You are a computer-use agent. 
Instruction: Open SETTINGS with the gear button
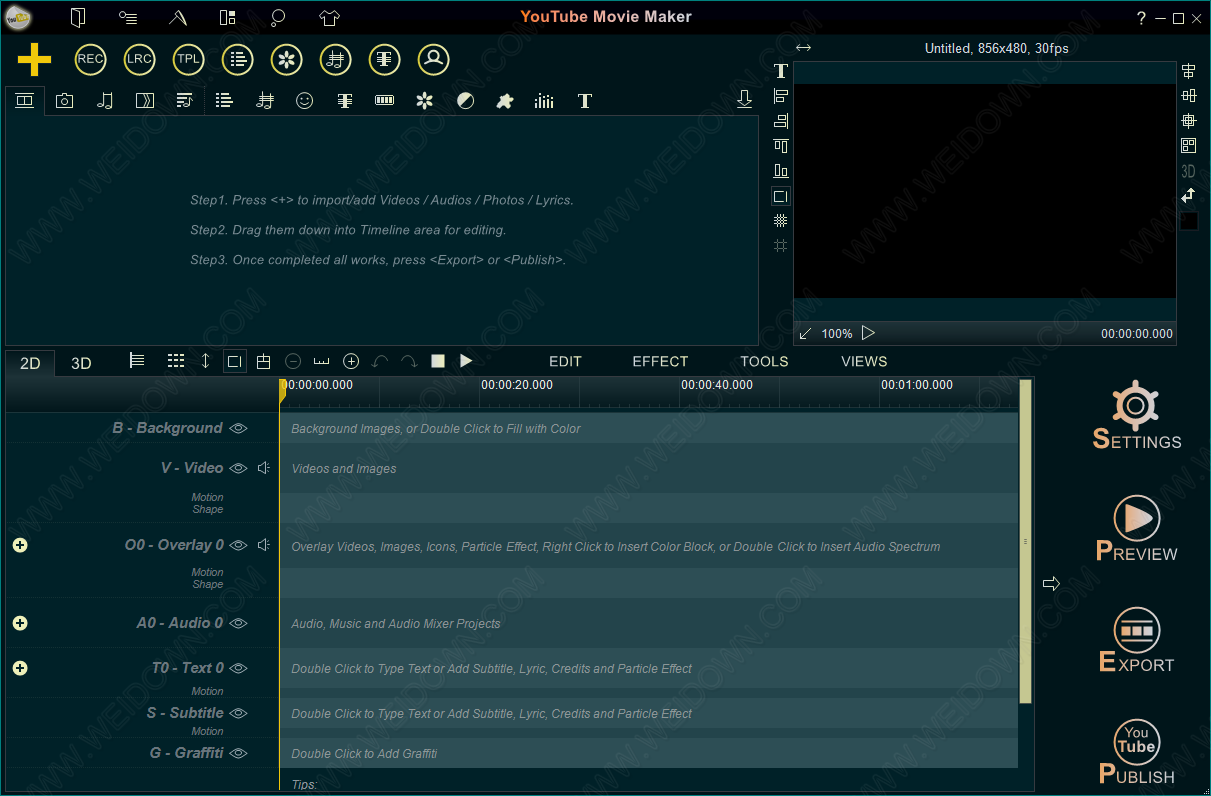(1137, 415)
